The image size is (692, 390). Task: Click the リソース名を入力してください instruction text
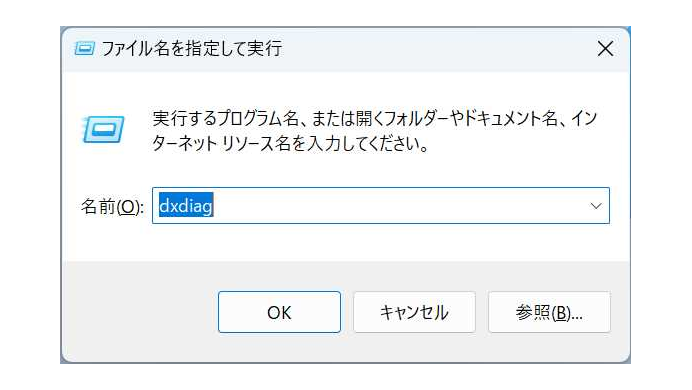tap(324, 144)
